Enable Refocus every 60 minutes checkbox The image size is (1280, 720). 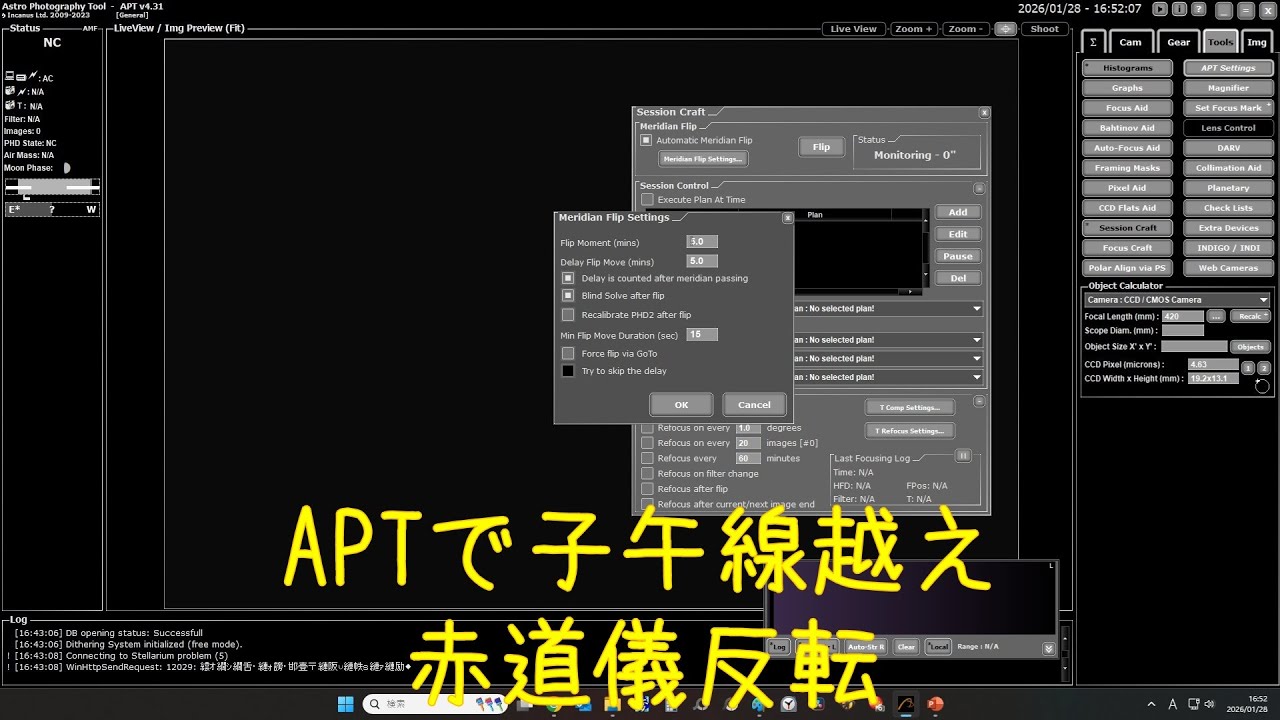click(647, 458)
